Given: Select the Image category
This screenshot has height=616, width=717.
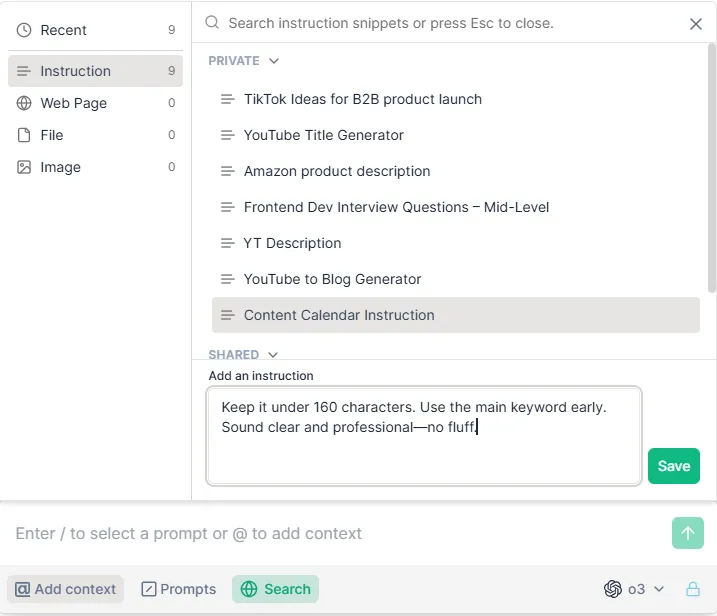Looking at the screenshot, I should point(95,167).
